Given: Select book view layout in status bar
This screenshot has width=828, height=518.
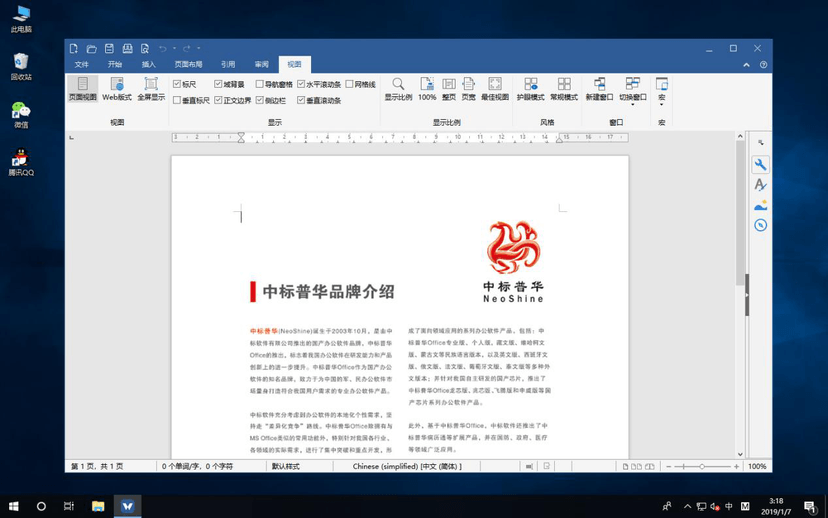Looking at the screenshot, I should point(650,467).
